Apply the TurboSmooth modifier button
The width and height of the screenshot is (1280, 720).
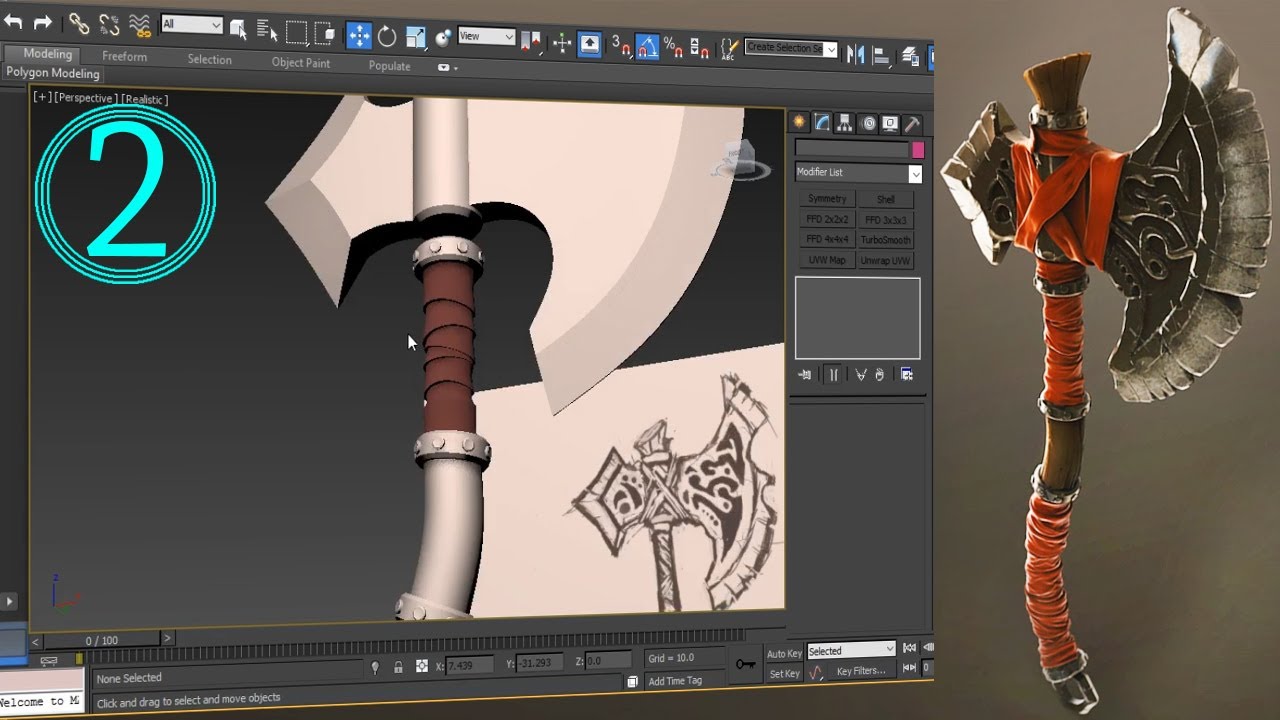(886, 240)
